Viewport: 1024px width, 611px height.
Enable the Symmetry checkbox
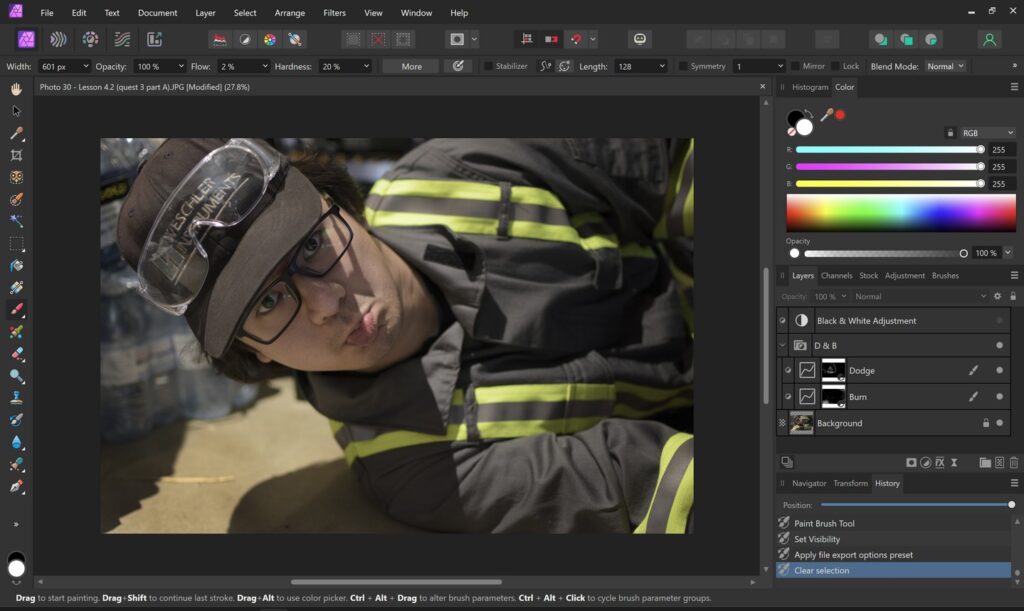(x=683, y=66)
